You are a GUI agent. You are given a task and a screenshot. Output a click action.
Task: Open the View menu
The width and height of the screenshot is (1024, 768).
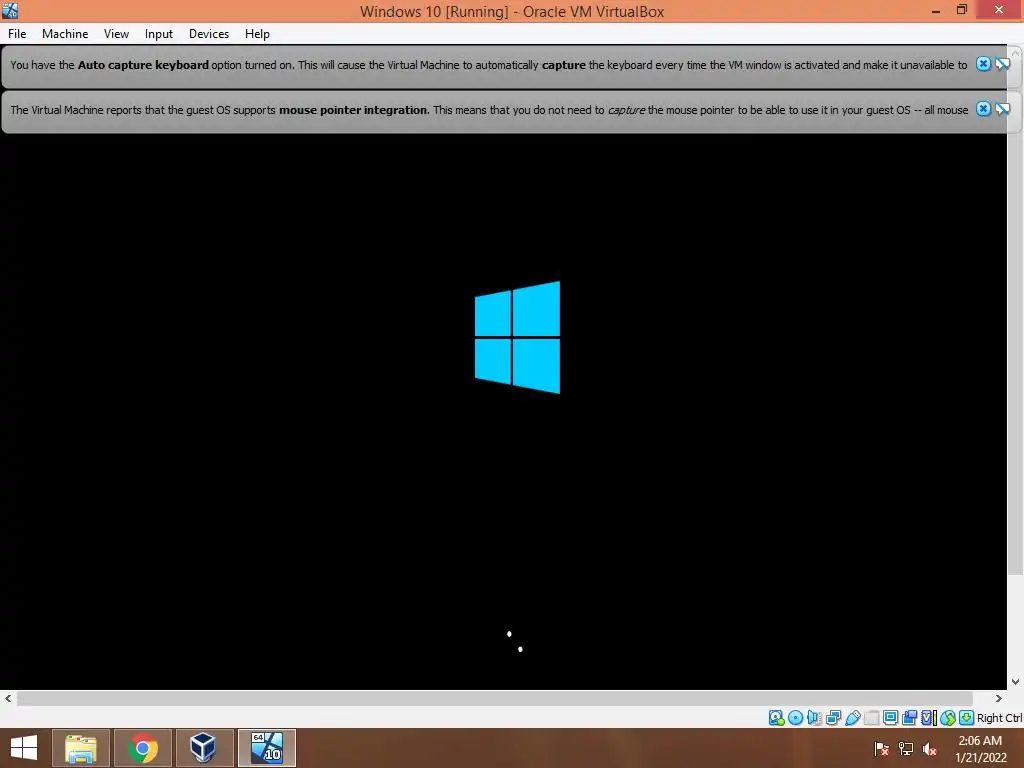pyautogui.click(x=116, y=34)
